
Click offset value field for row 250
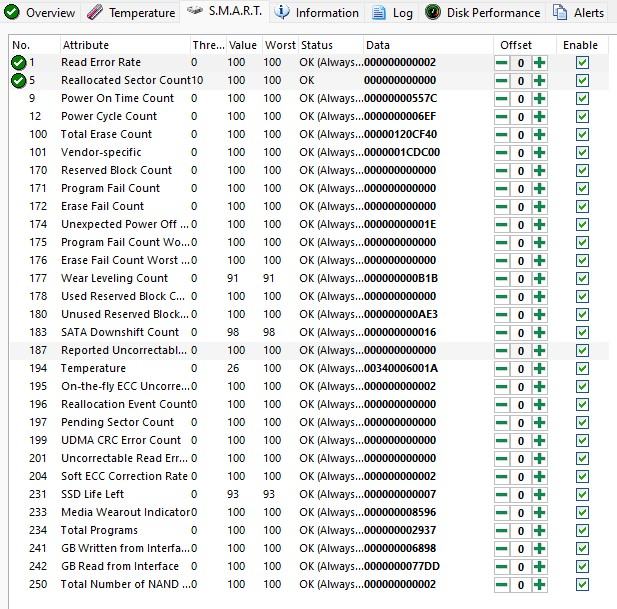[521, 585]
